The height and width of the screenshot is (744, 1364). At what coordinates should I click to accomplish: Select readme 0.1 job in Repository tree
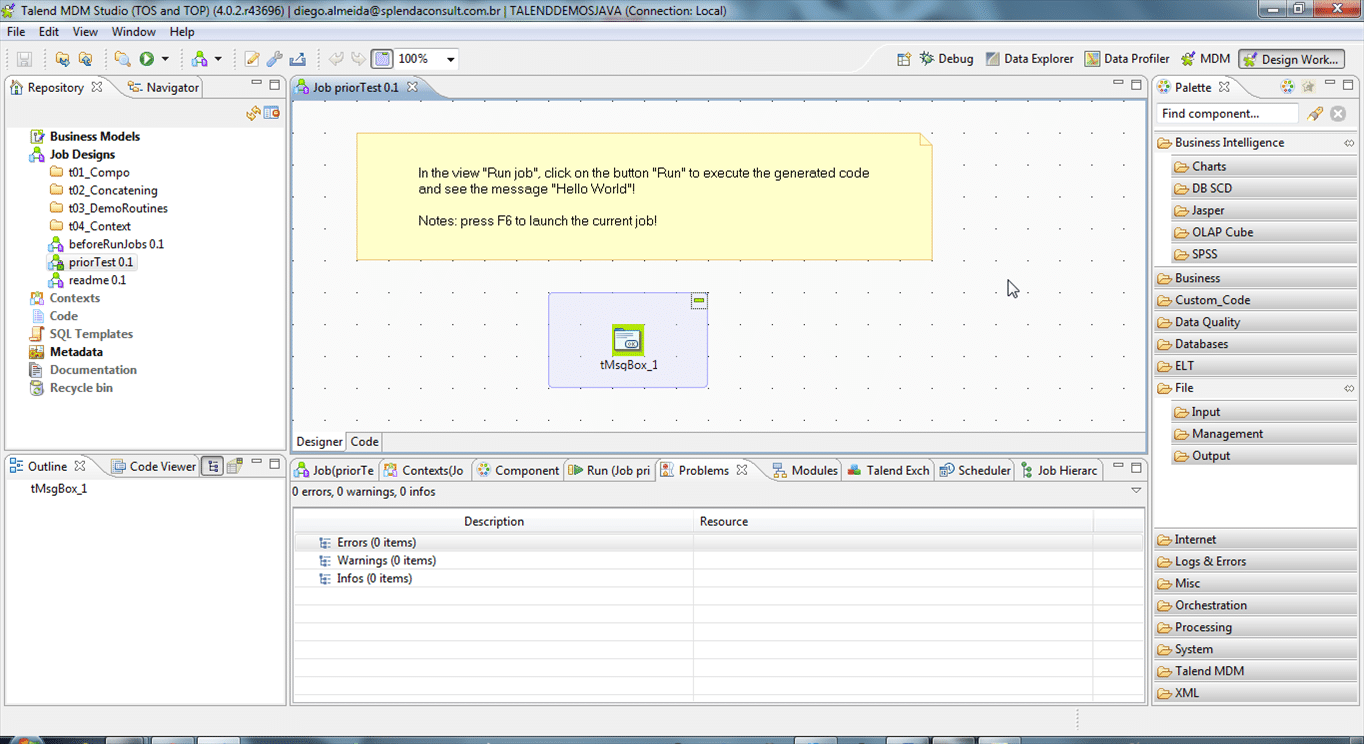(x=97, y=280)
